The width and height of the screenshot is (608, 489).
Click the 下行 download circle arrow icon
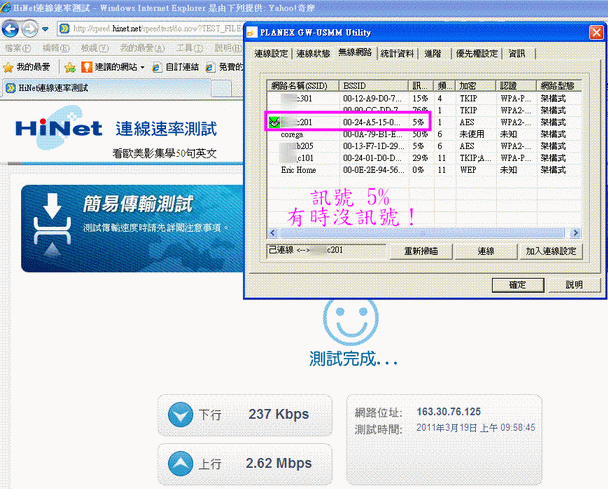pos(180,415)
